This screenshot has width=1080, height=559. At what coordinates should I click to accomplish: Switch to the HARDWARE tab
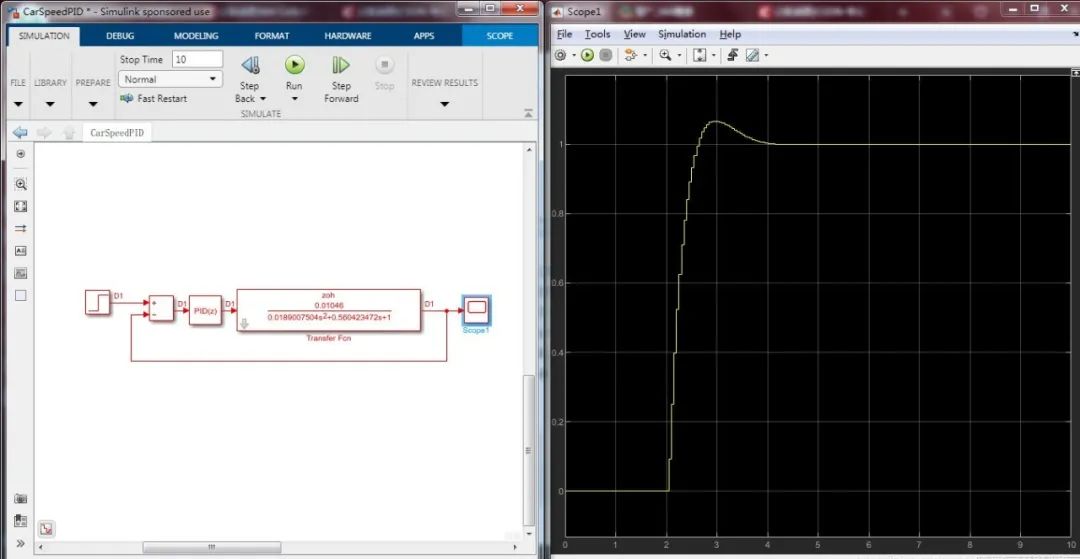click(348, 36)
